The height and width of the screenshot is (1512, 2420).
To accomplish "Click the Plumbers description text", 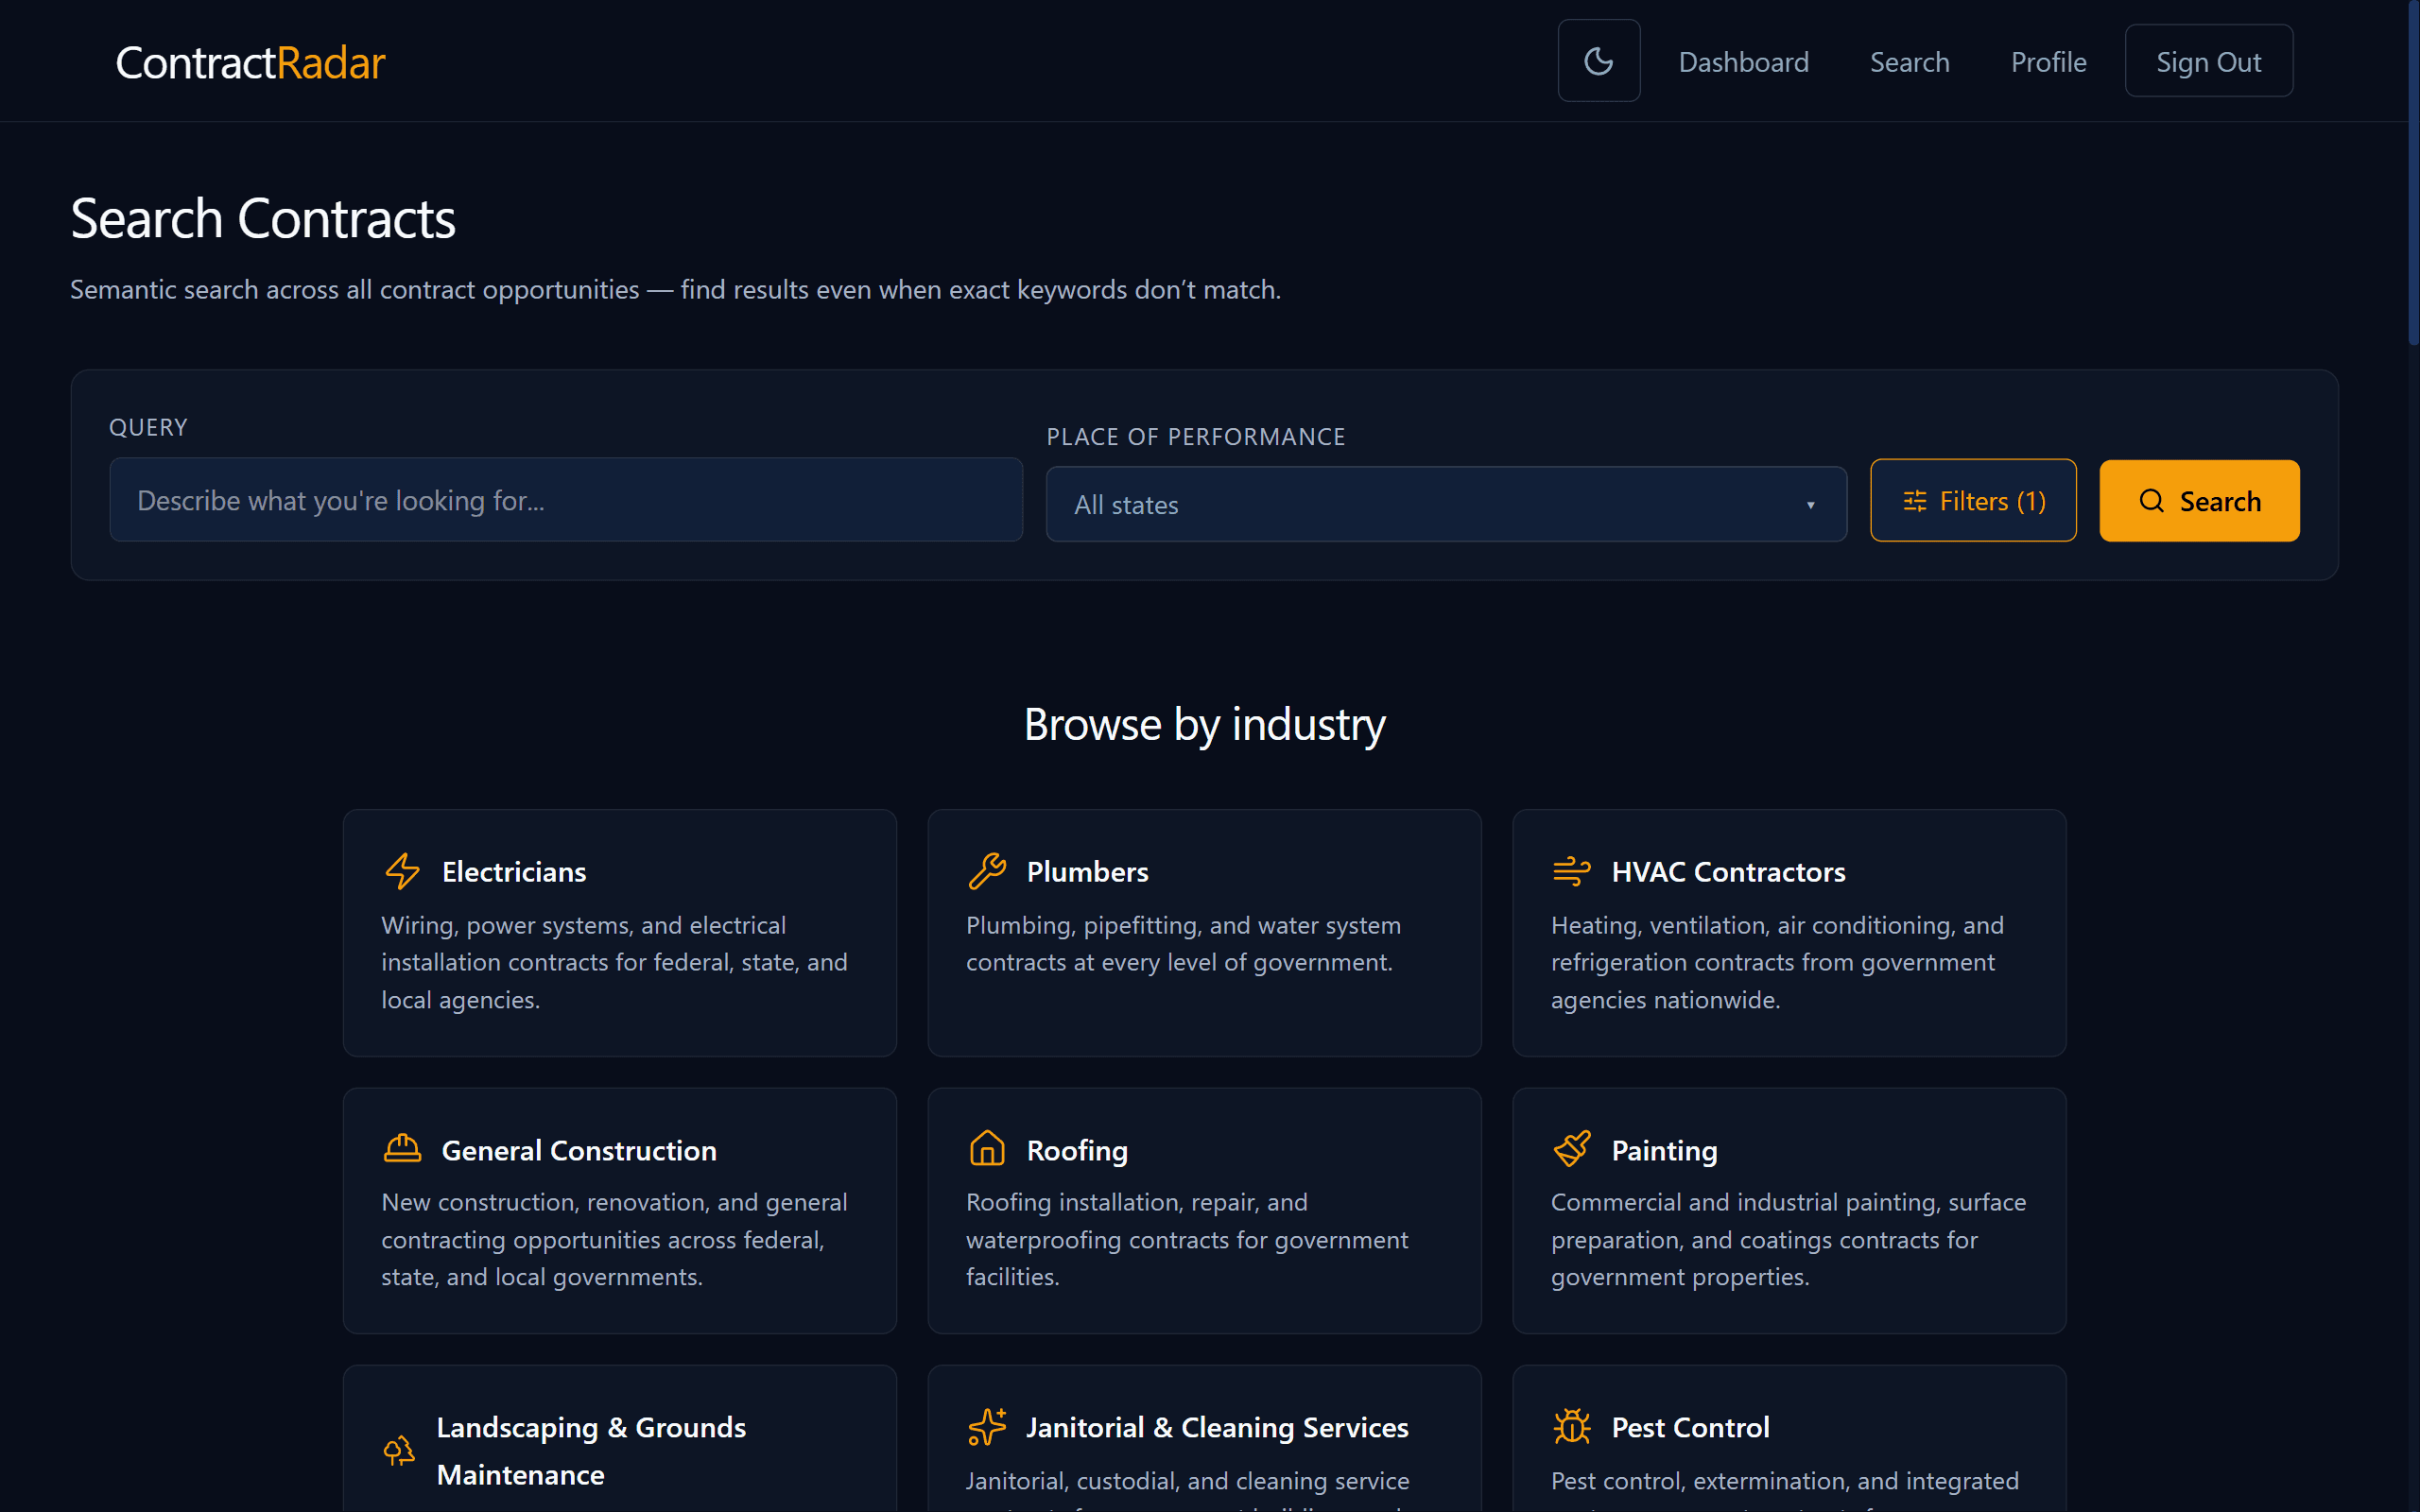I will pyautogui.click(x=1183, y=943).
